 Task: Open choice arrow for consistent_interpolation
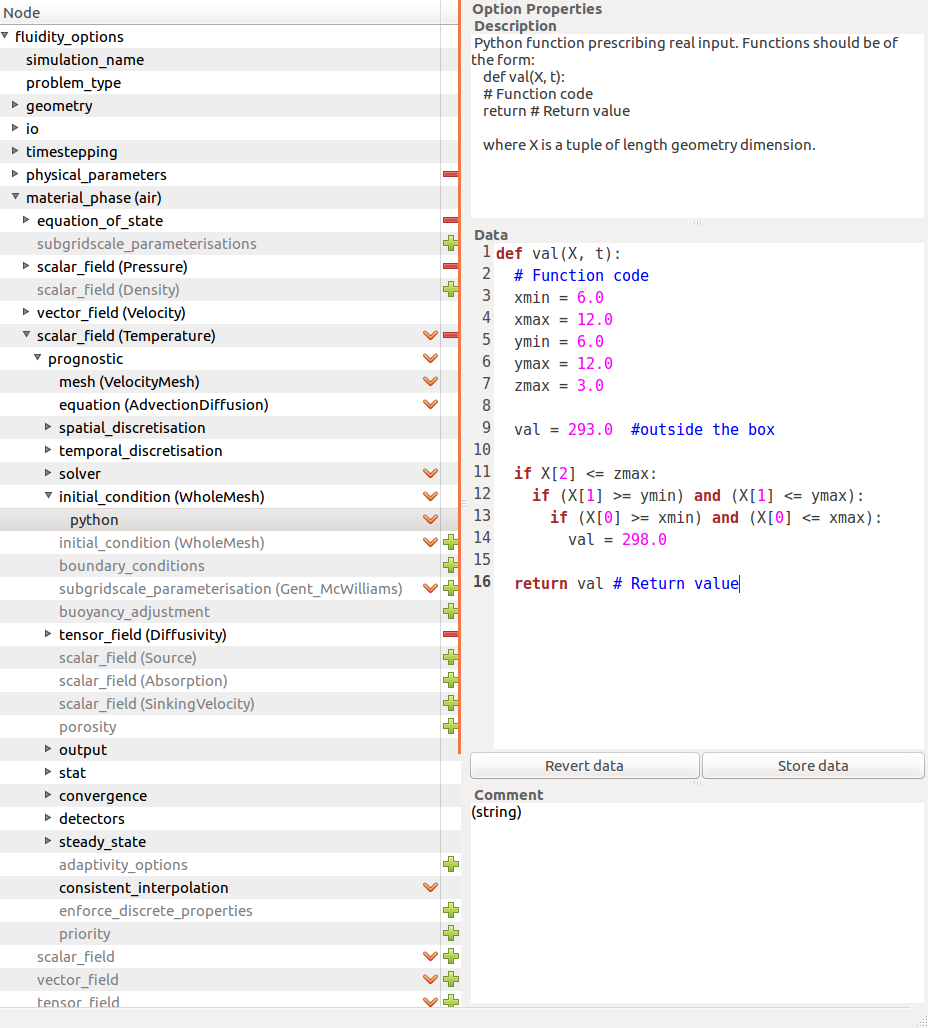(430, 887)
